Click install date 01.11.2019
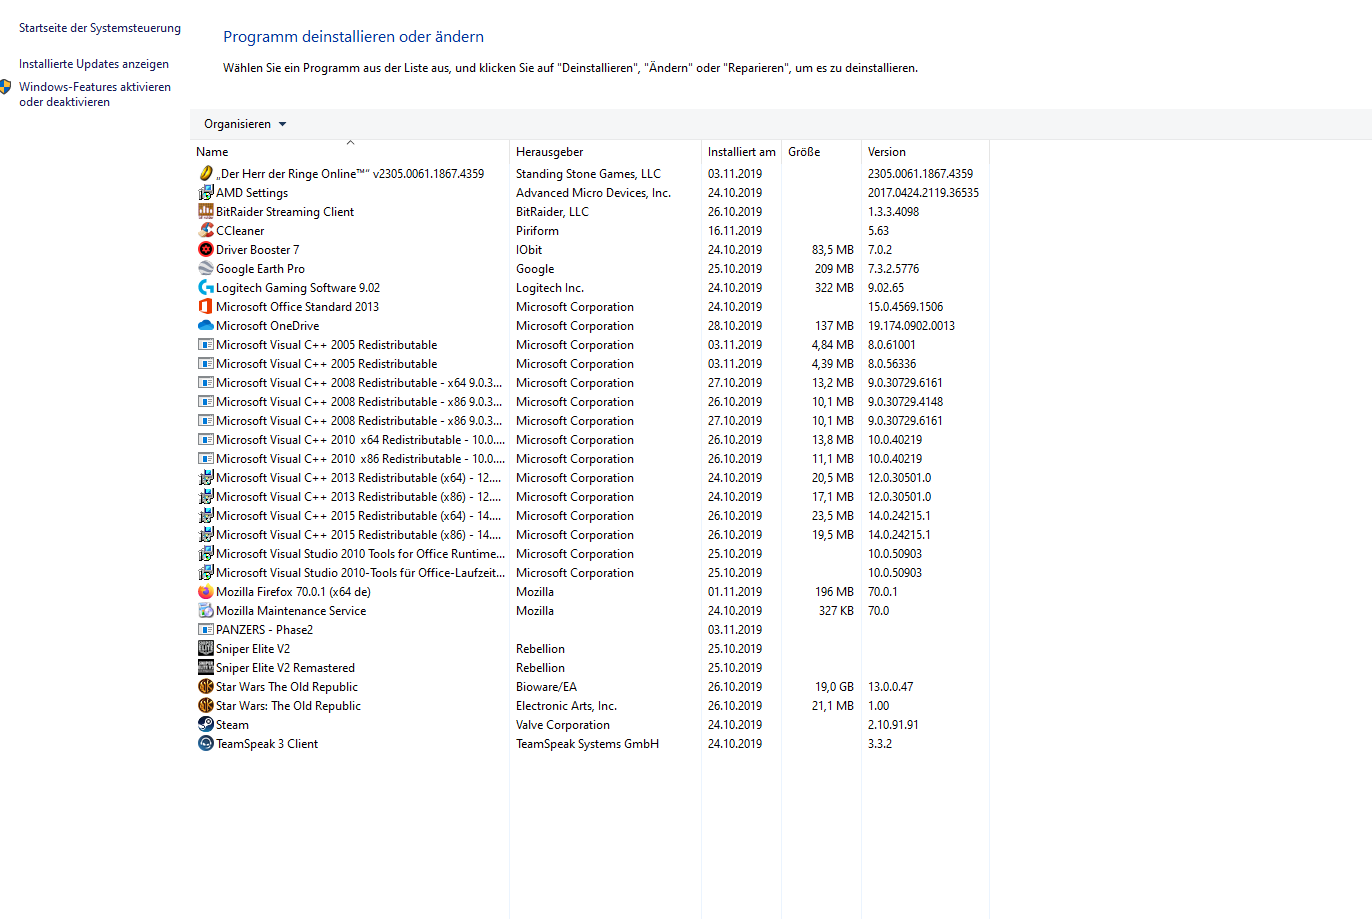The width and height of the screenshot is (1372, 919). [x=735, y=592]
